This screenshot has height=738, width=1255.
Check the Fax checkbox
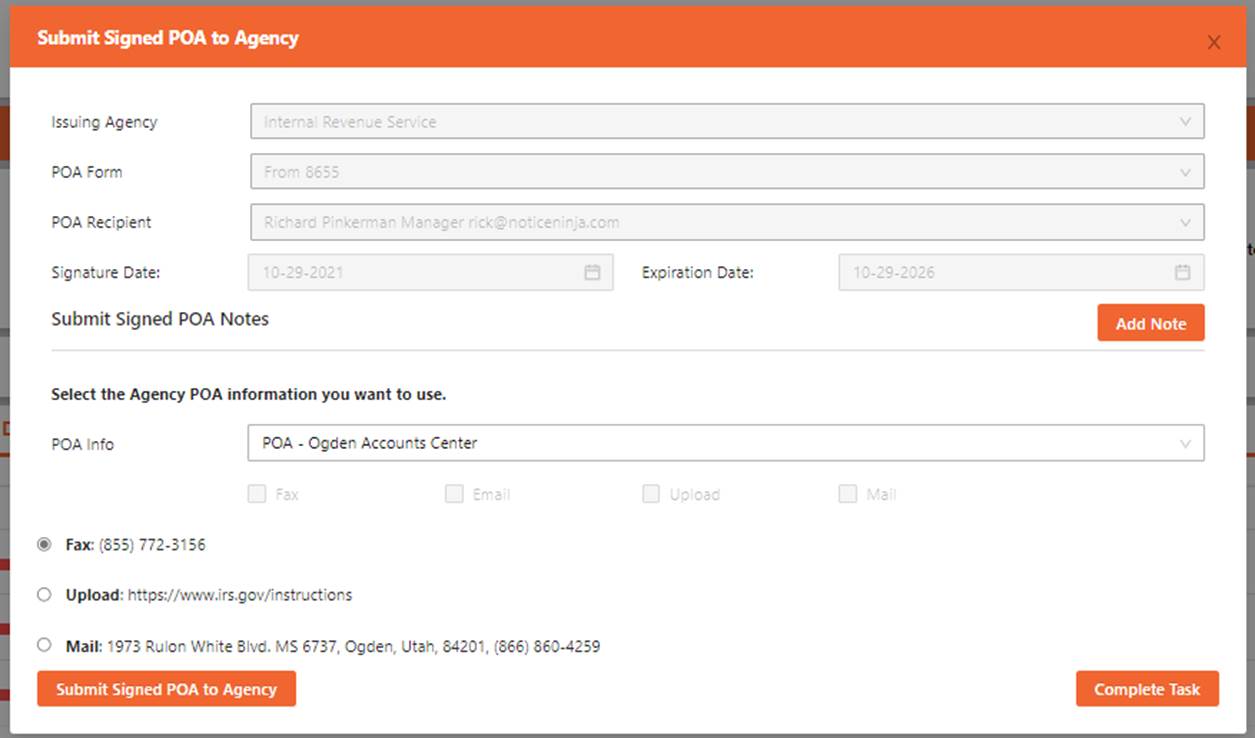(258, 494)
